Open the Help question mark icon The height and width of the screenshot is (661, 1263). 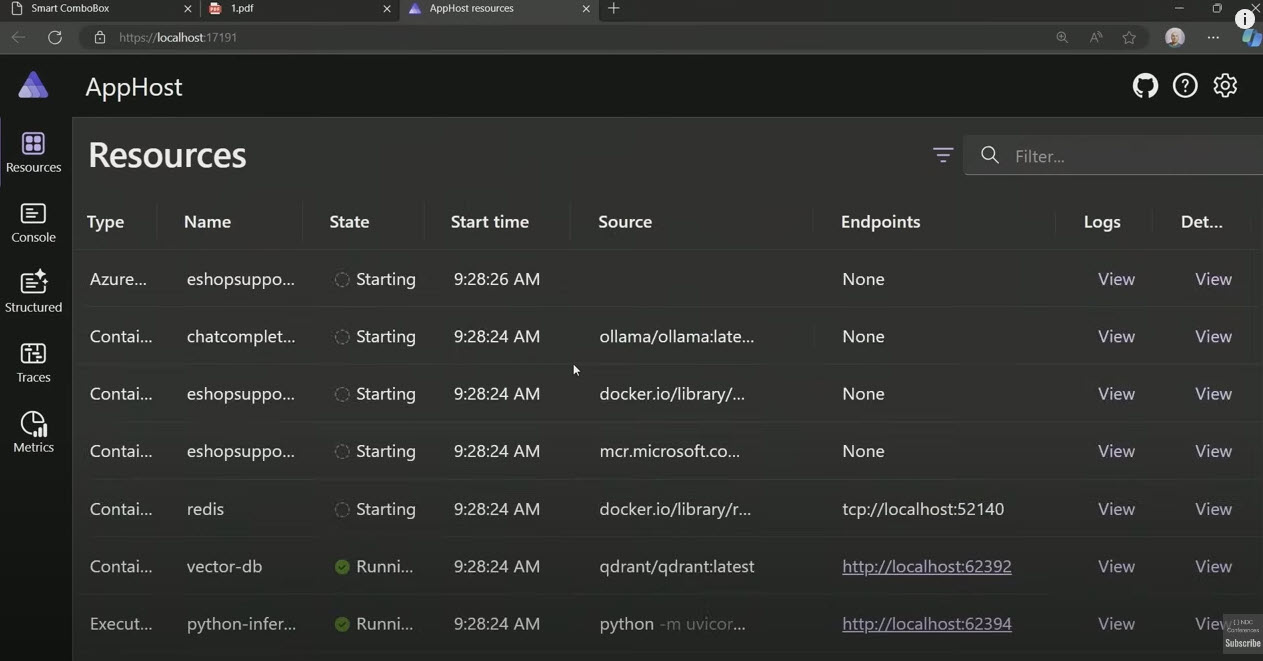pos(1185,86)
